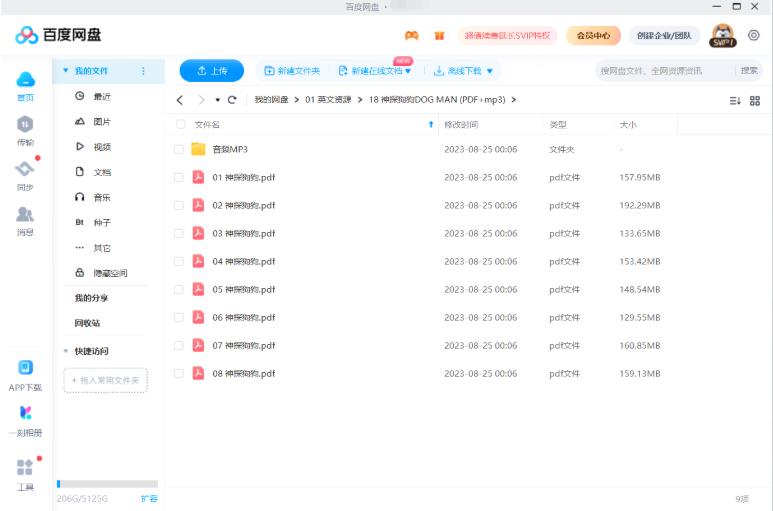Go to 01 英文资源 in breadcrumb
Image resolution: width=773 pixels, height=511 pixels.
point(328,100)
